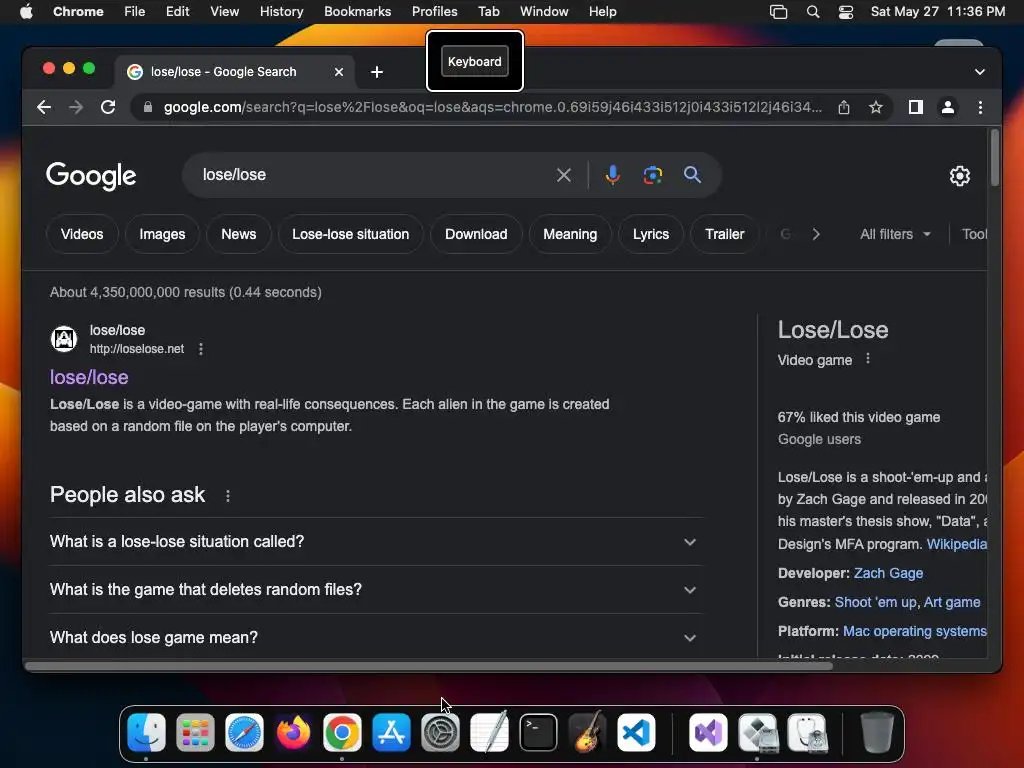Open Spotlight search in menu bar
The height and width of the screenshot is (768, 1024).
click(813, 12)
